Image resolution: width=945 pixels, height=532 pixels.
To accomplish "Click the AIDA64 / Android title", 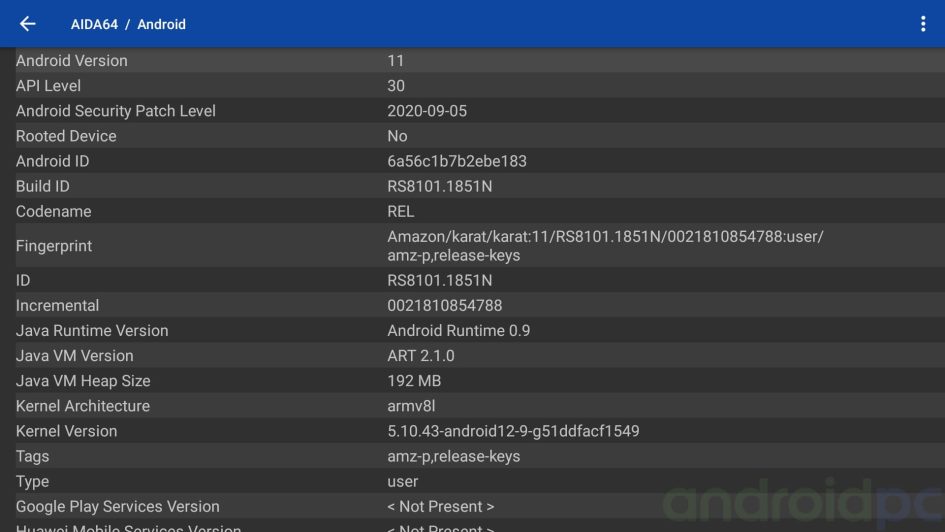I will 128,24.
